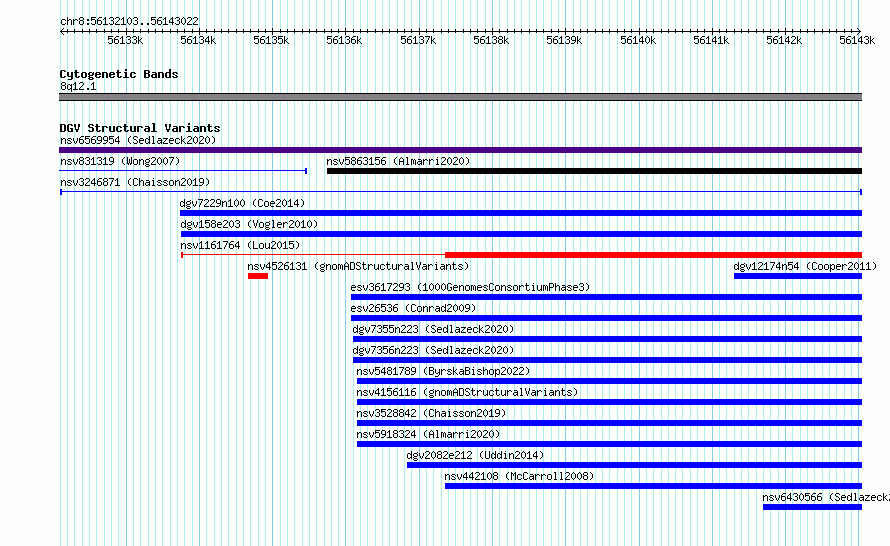Viewport: 890px width, 546px height.
Task: Click the 8q12.1 band label
Action: [x=78, y=87]
